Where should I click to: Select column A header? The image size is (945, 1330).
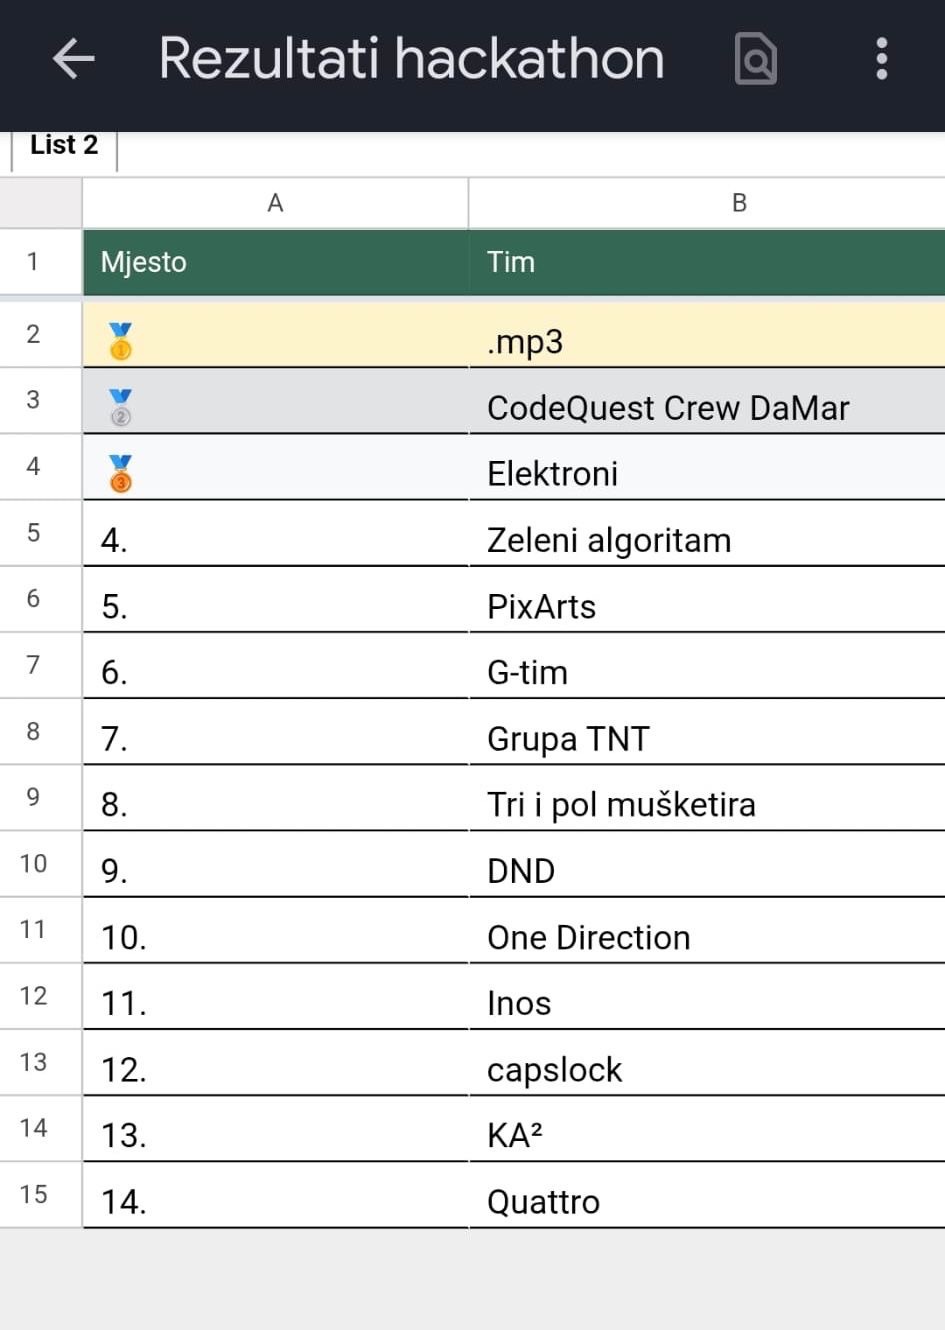(275, 203)
